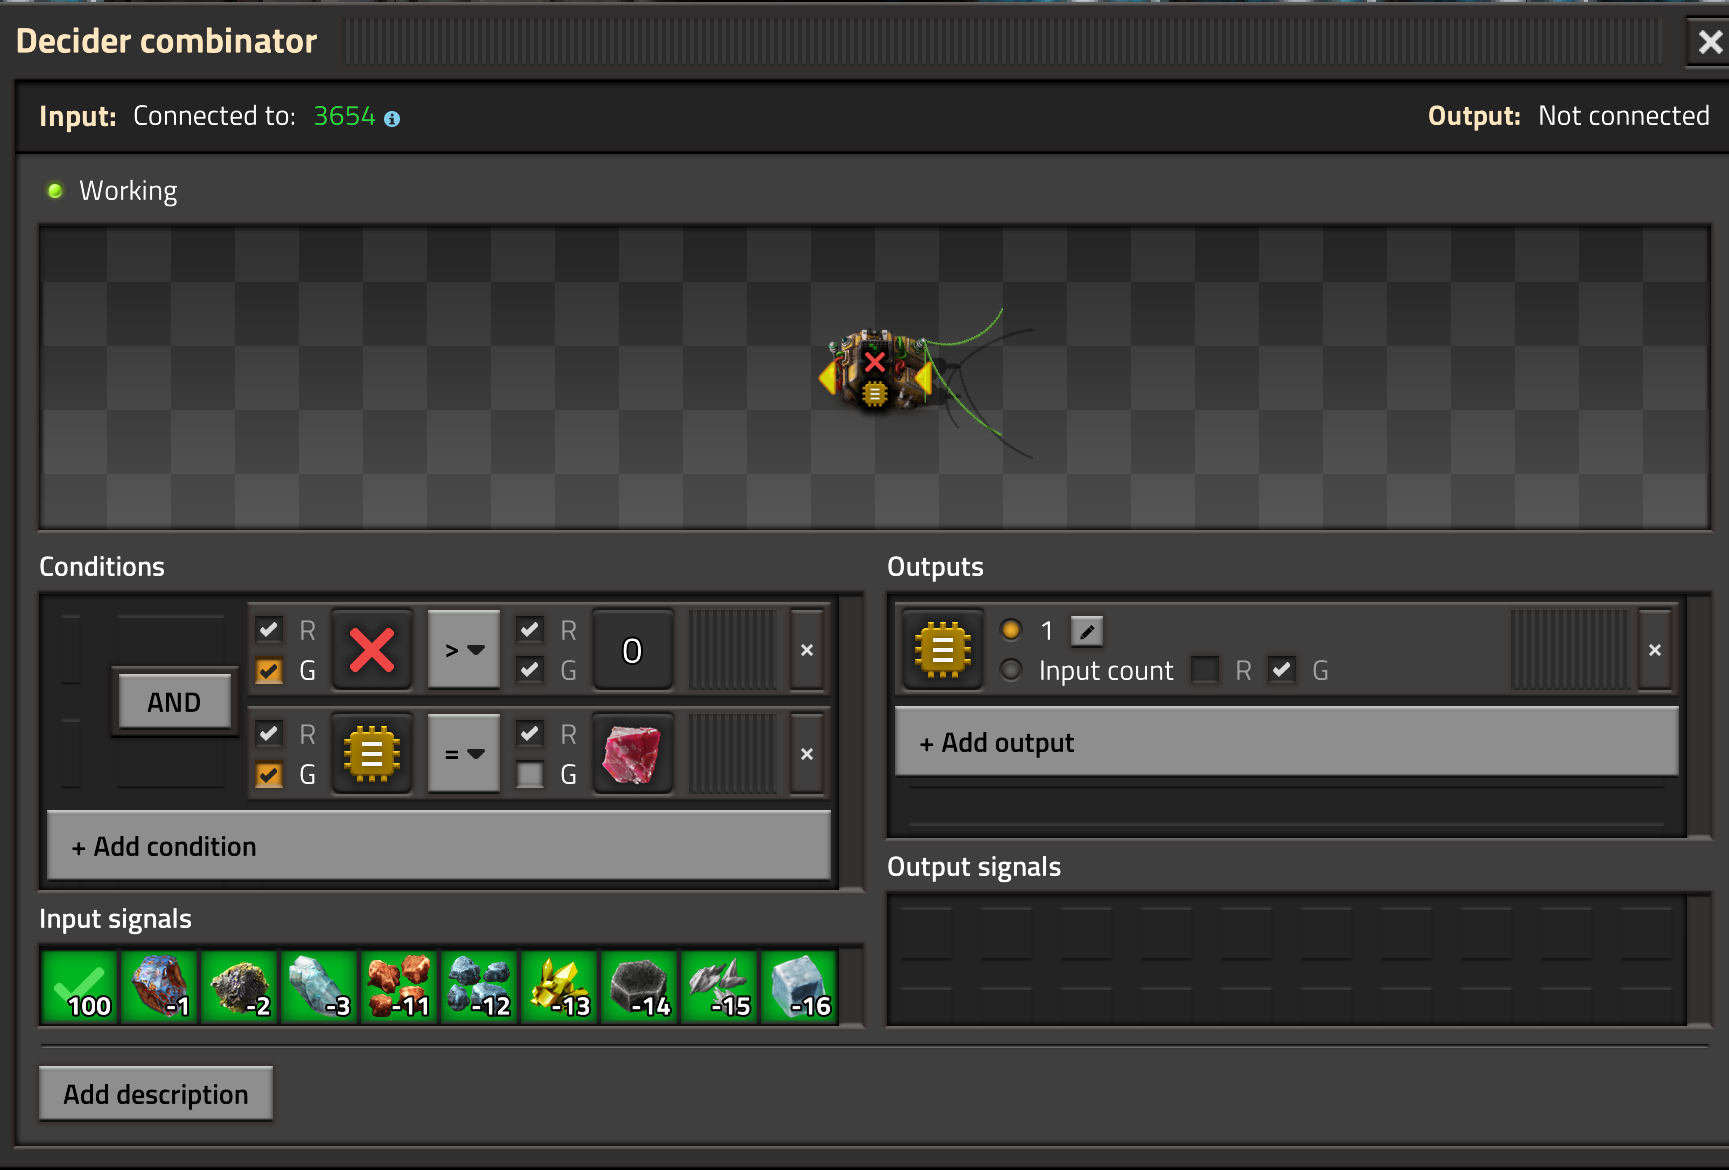Click Add condition button
The width and height of the screenshot is (1729, 1170).
[x=439, y=846]
